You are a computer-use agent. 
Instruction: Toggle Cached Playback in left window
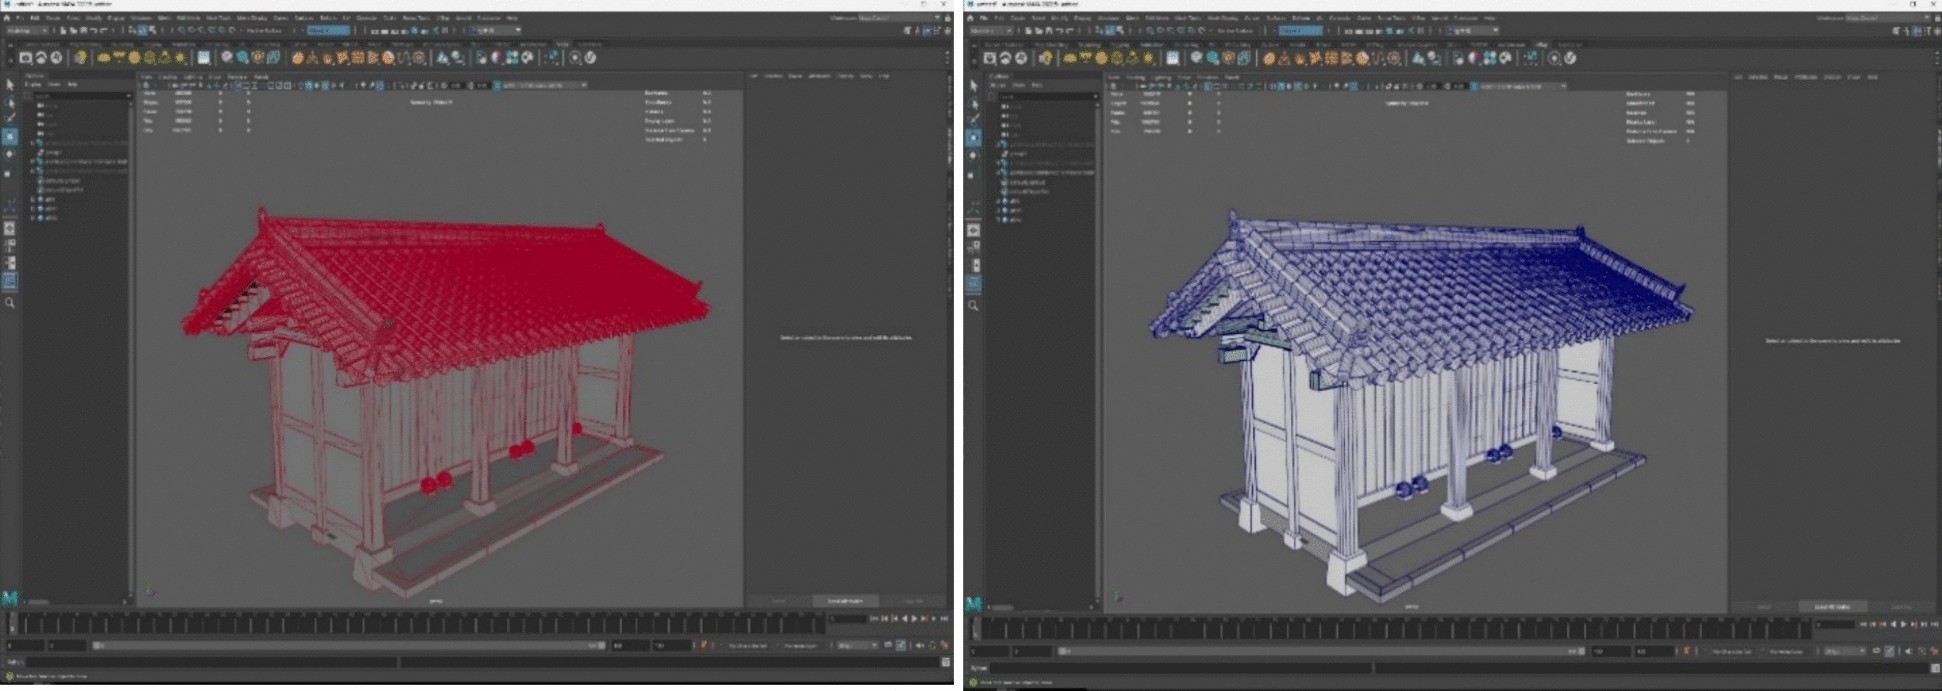pos(901,646)
